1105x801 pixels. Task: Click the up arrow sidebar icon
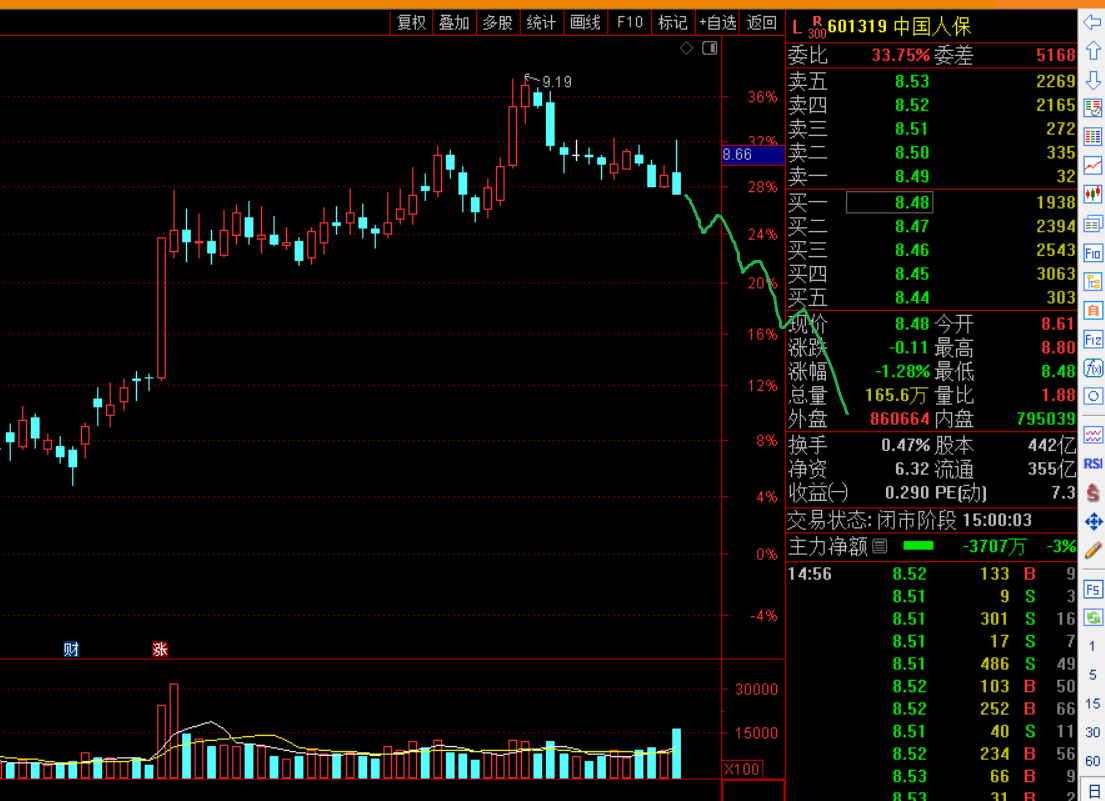1093,51
